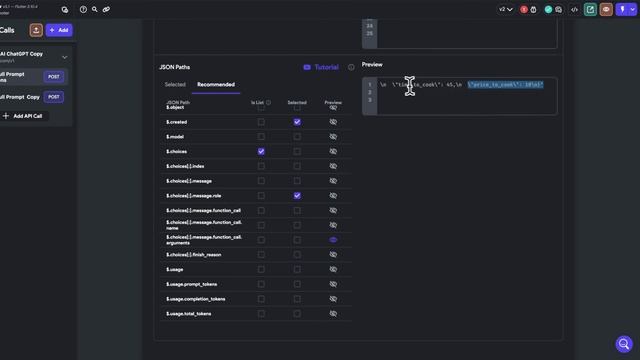Open the comments chat icon
Image resolution: width=640 pixels, height=360 pixels.
tap(559, 9)
